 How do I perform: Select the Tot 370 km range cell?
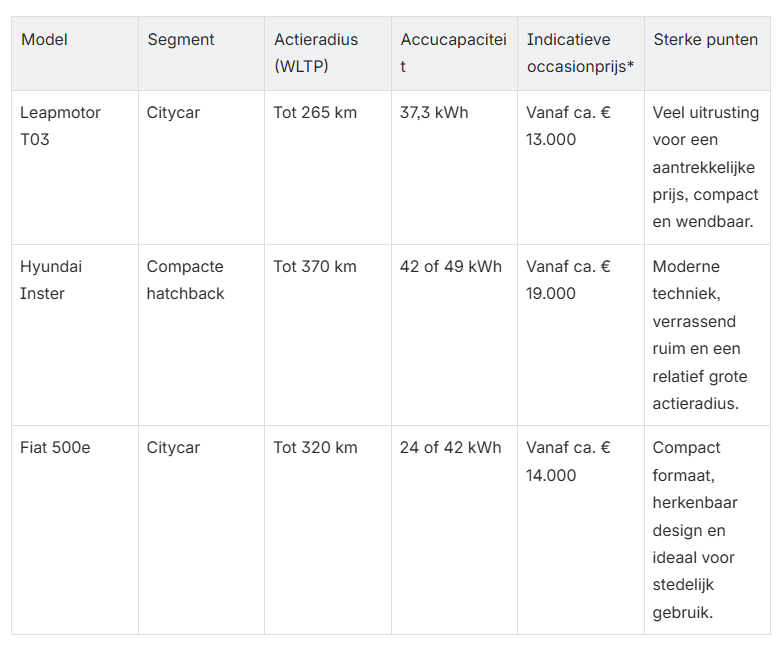click(x=328, y=335)
